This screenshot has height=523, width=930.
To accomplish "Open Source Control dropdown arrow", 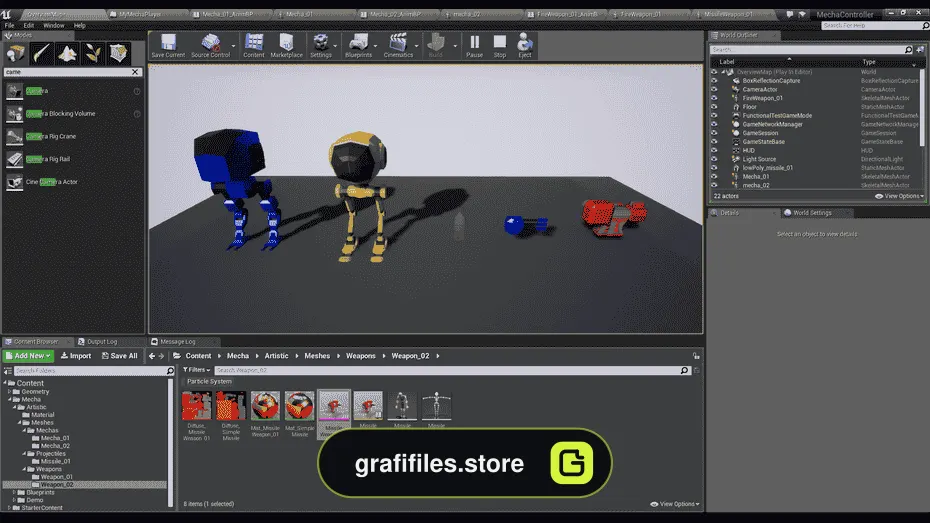I will (234, 46).
